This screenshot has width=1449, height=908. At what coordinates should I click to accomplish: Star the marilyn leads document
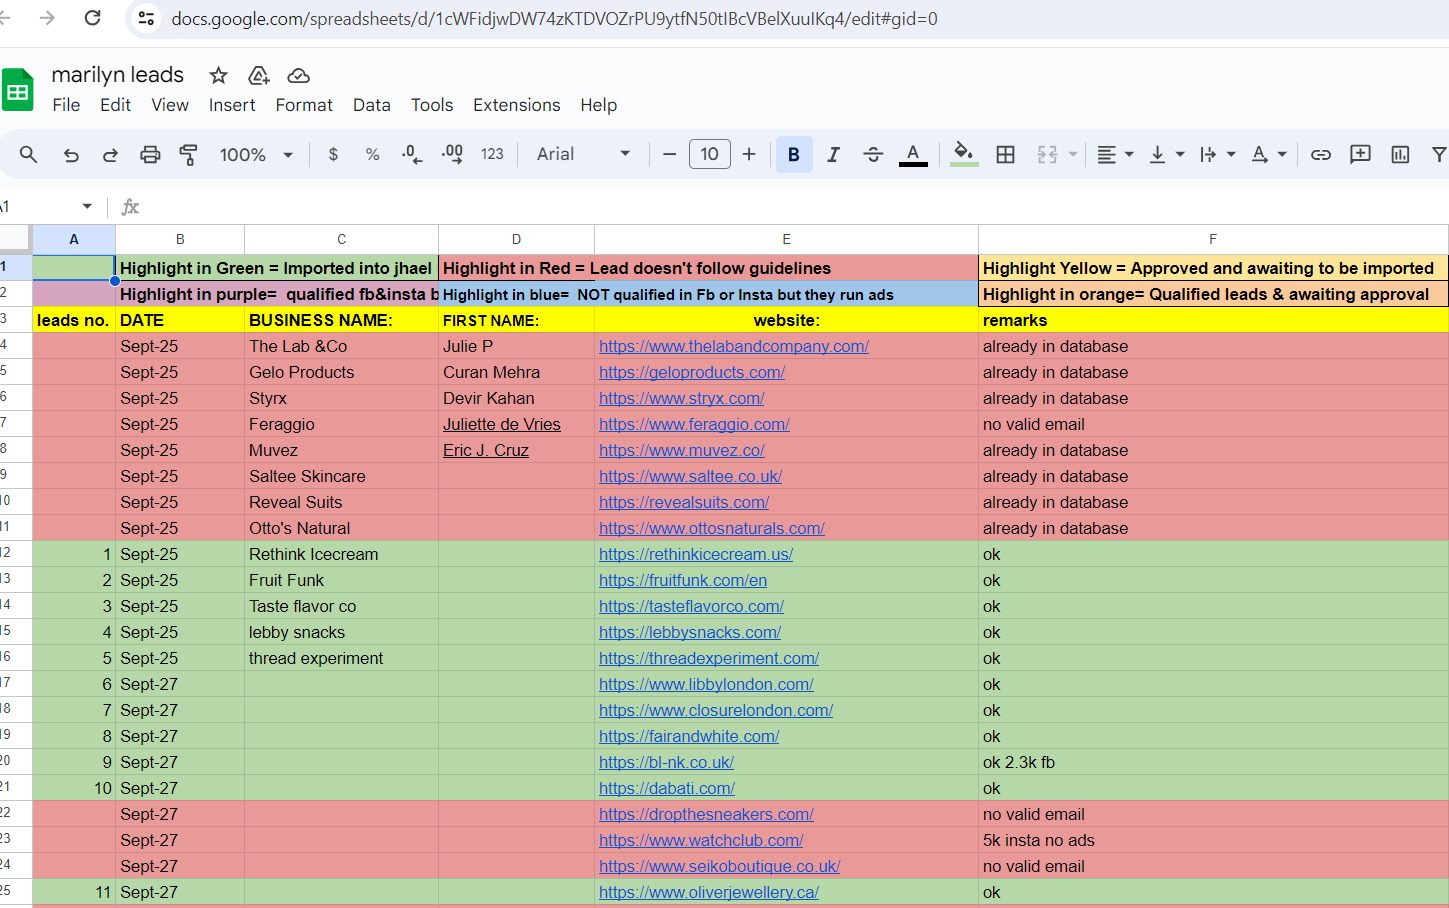coord(218,75)
